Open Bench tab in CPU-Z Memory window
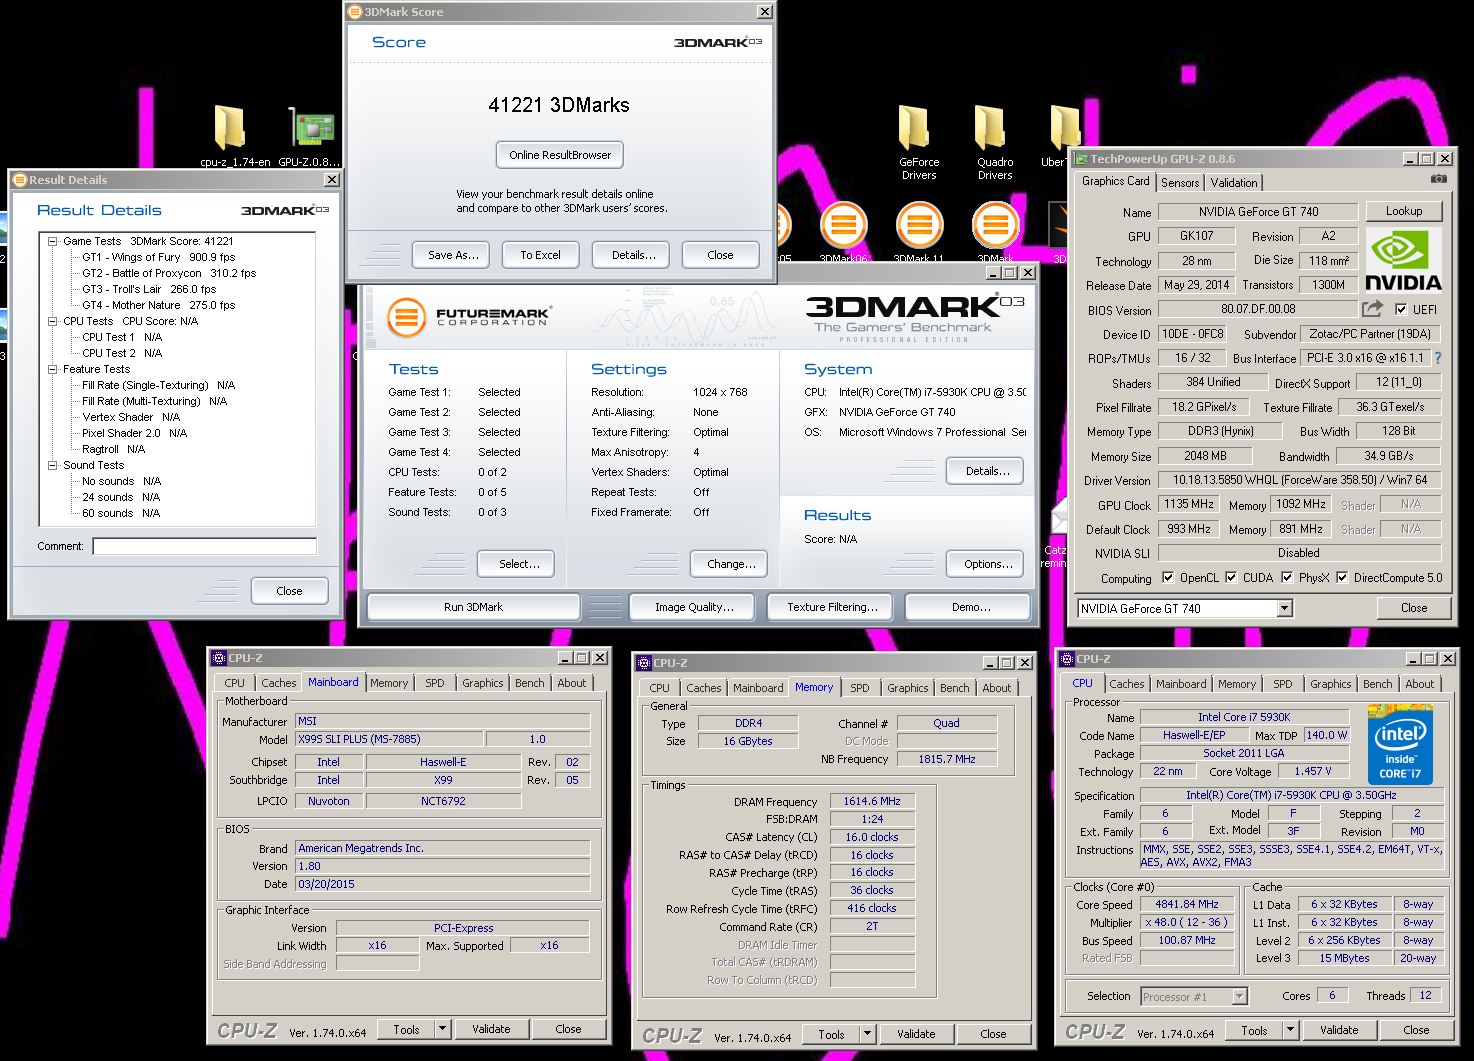The image size is (1474, 1061). (955, 688)
